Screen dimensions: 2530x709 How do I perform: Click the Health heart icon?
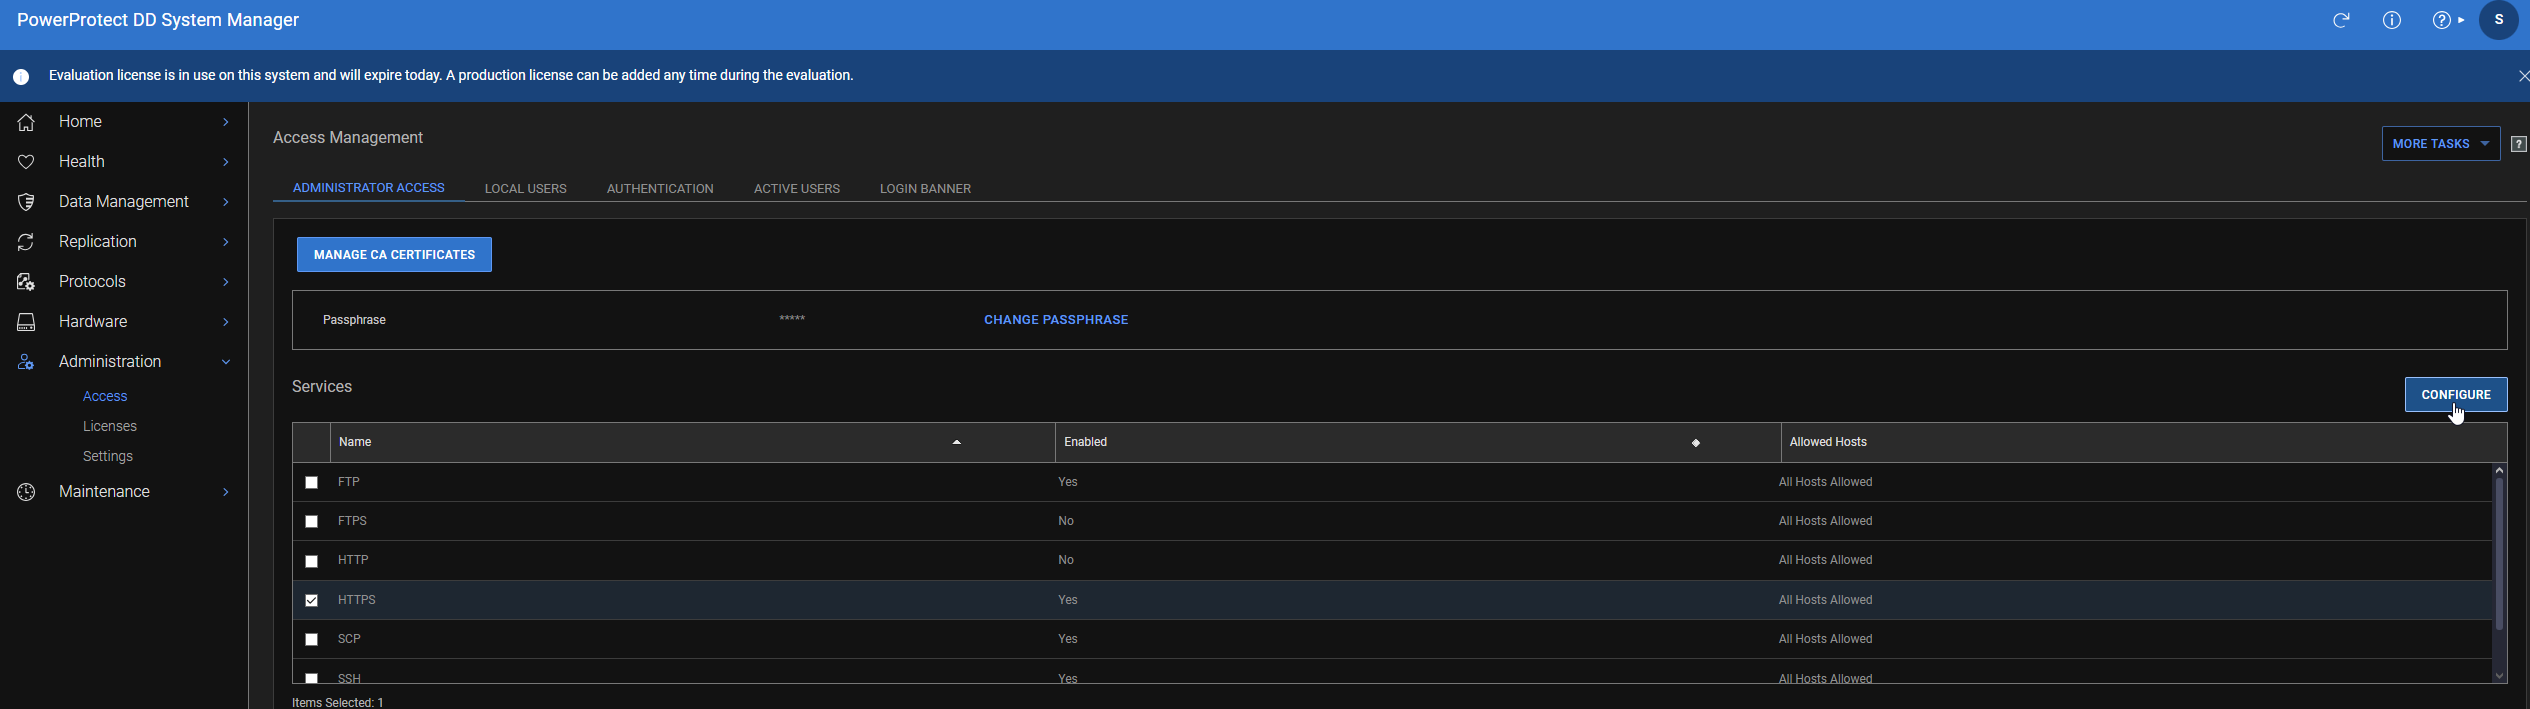point(26,162)
